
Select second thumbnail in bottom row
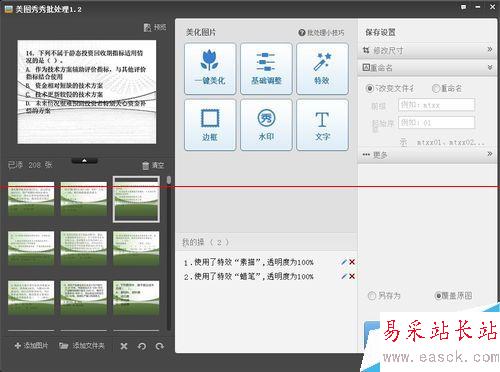(x=84, y=298)
